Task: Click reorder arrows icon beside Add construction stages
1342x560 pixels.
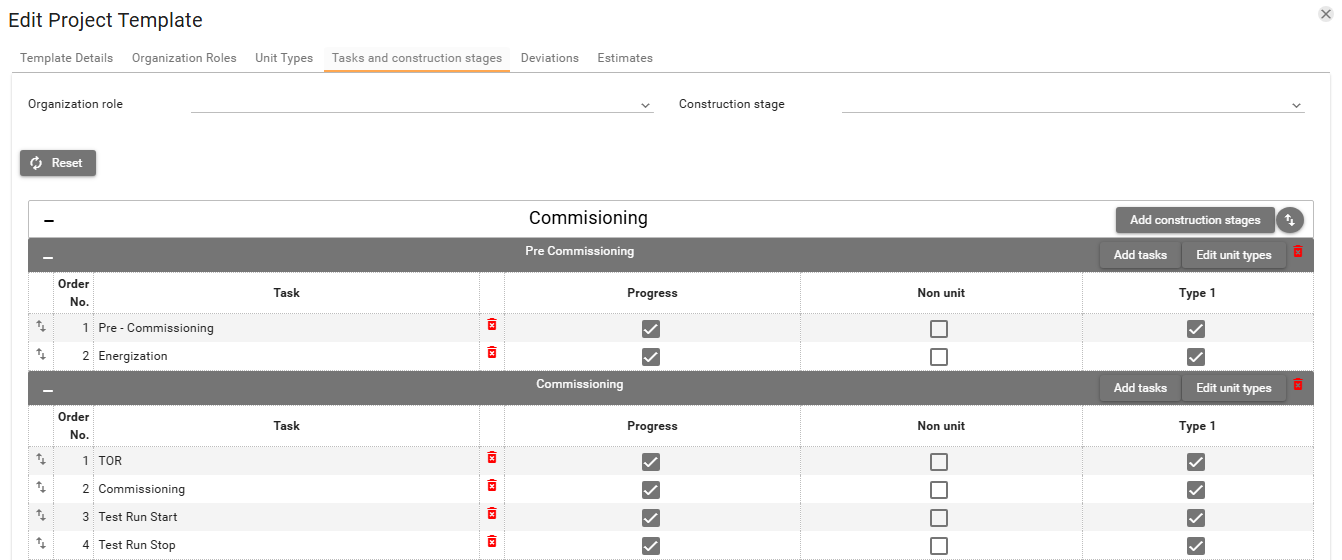Action: (1290, 220)
